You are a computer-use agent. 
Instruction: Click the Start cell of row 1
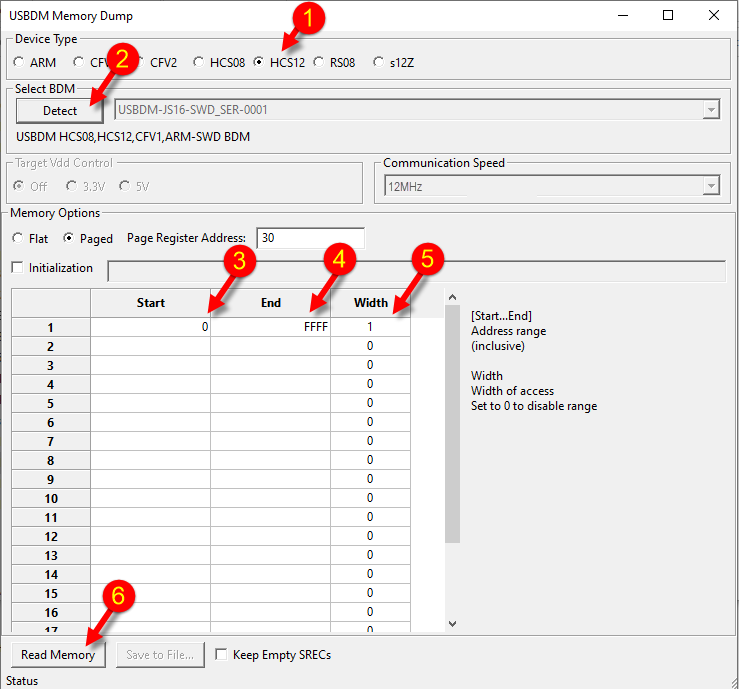[150, 327]
